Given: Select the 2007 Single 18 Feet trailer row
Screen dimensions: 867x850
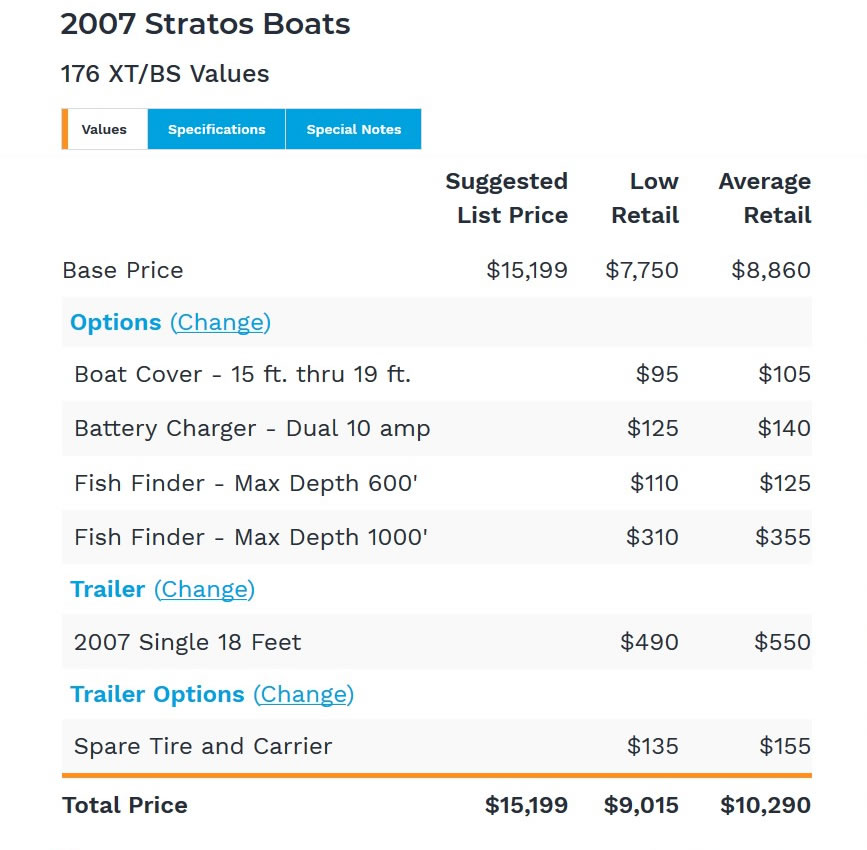Looking at the screenshot, I should pyautogui.click(x=437, y=642).
